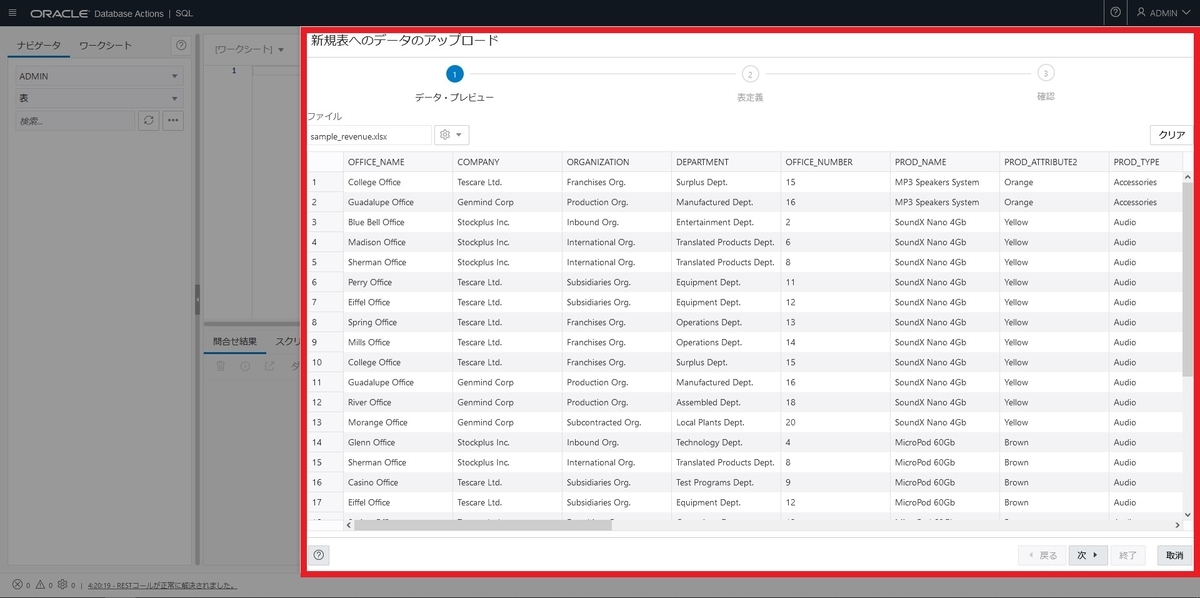Select the Mills Office cell

(x=397, y=342)
